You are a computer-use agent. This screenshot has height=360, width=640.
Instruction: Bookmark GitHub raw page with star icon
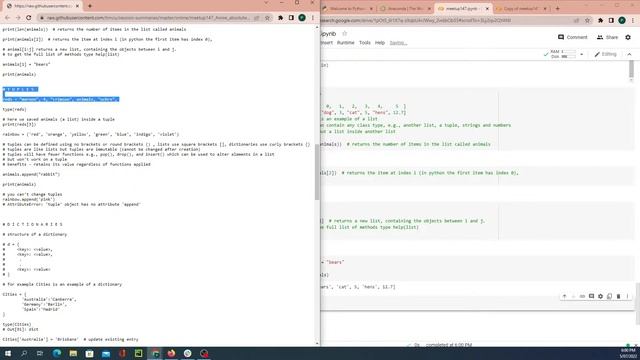[267, 18]
